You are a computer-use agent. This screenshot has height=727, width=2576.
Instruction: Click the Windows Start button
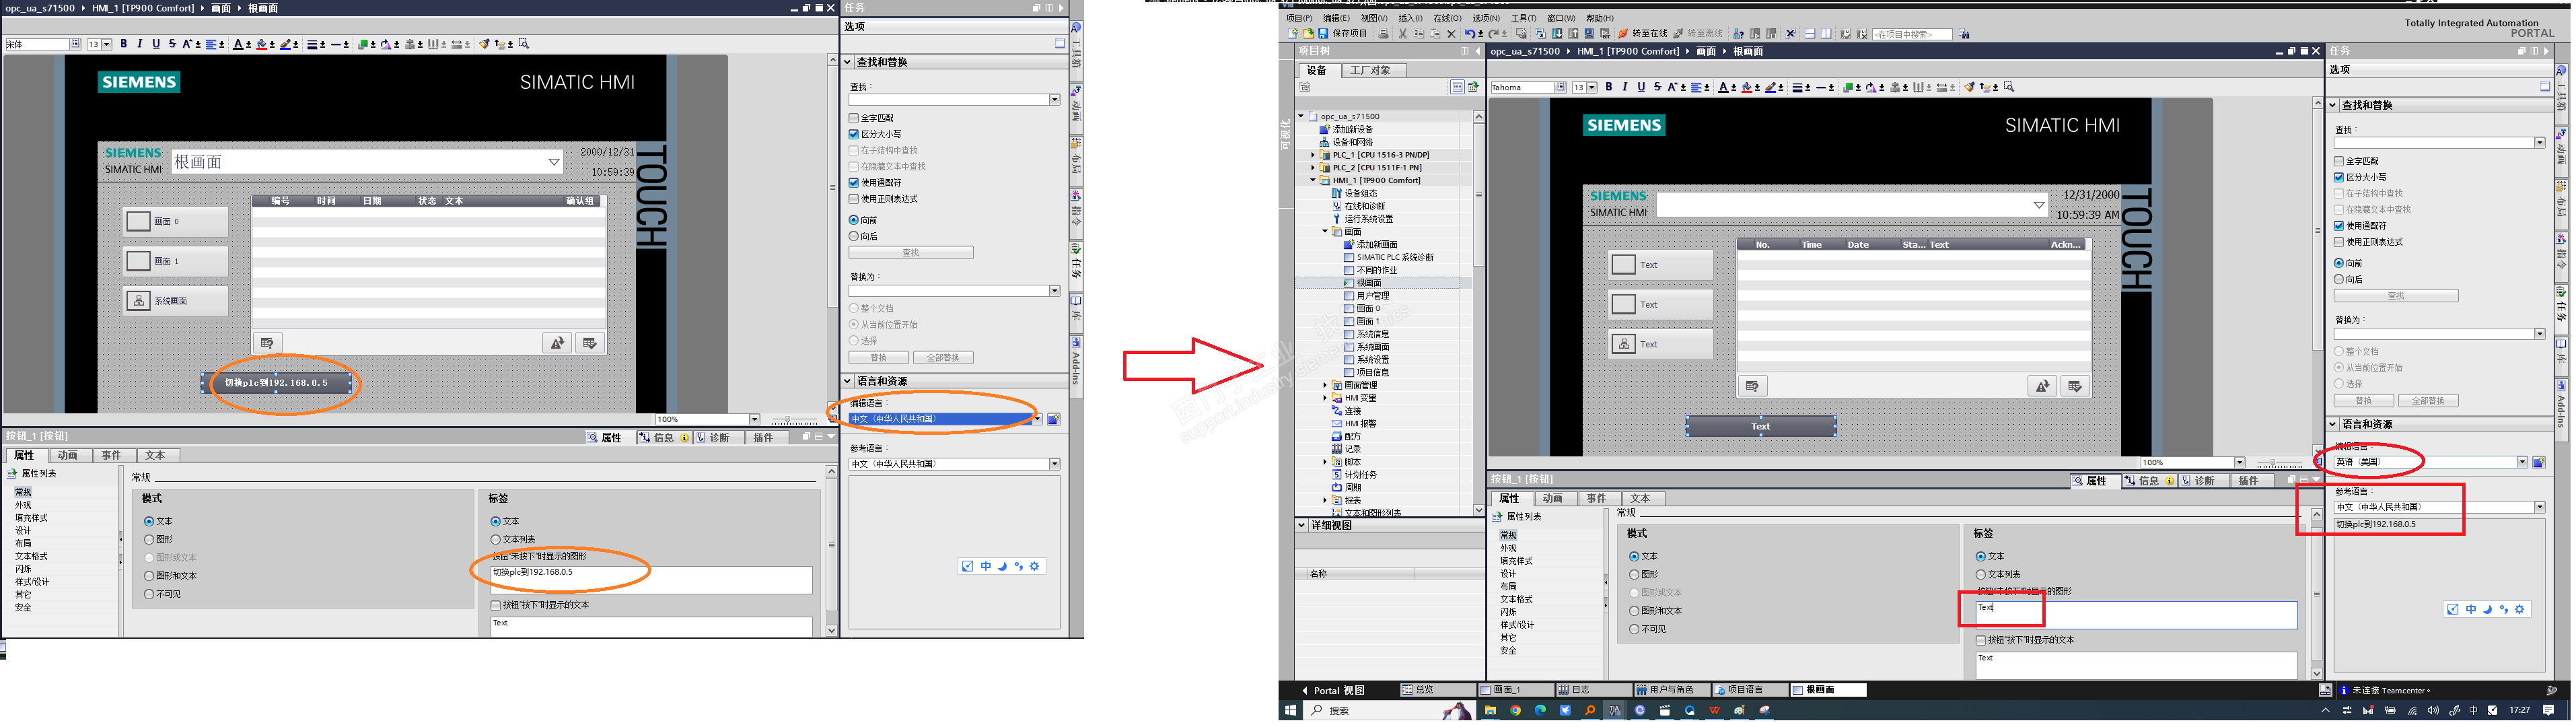pos(1290,710)
